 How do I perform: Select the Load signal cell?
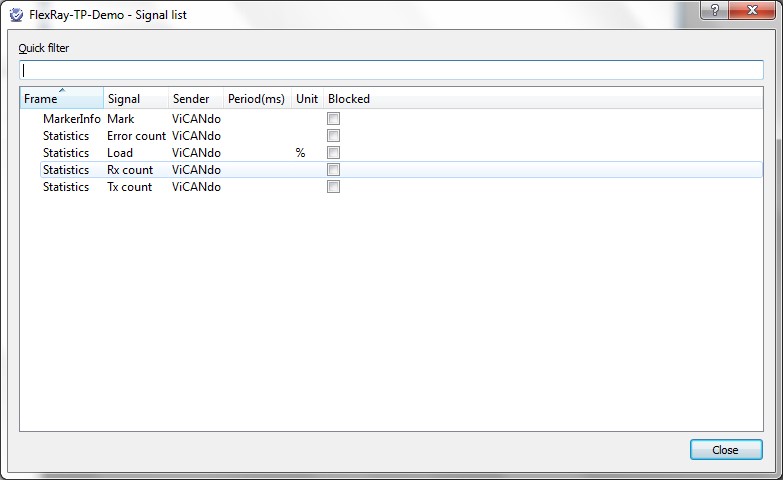click(120, 153)
